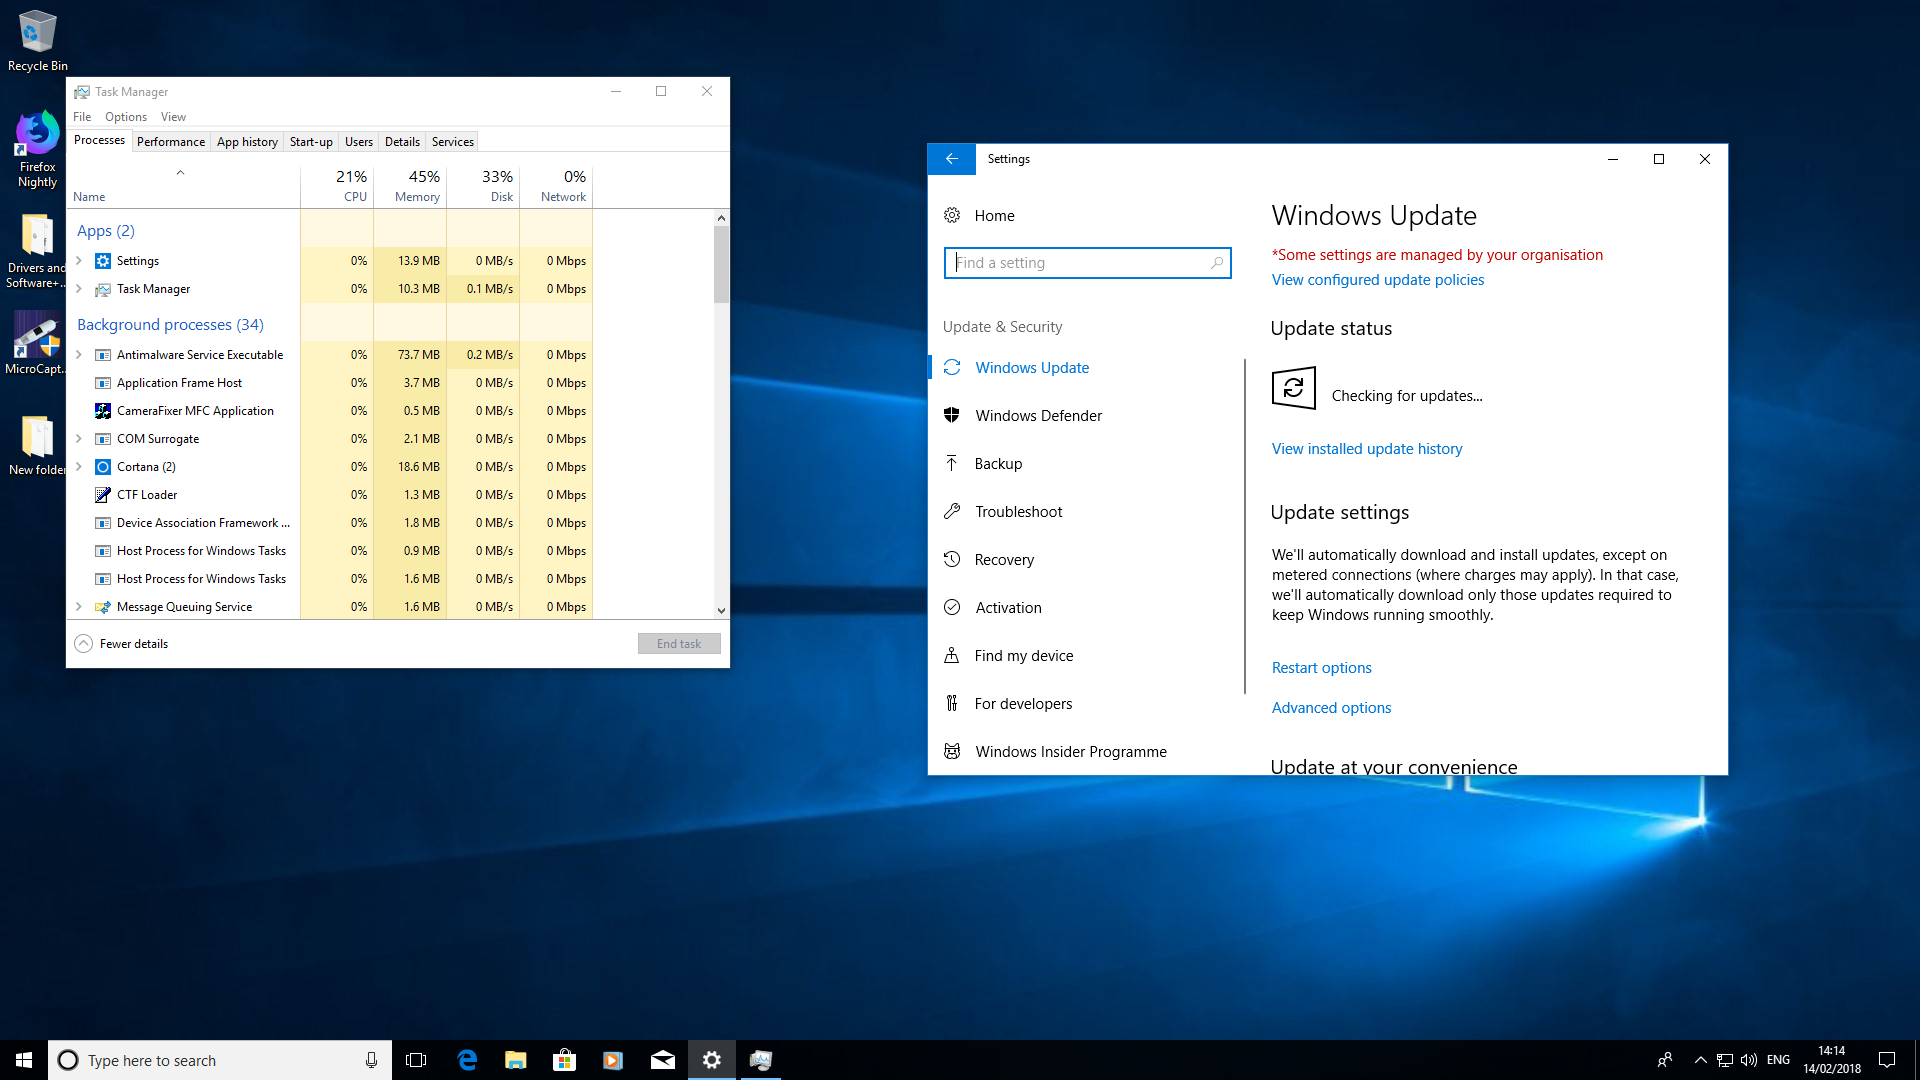Open Microsoft Store from the taskbar

(565, 1060)
